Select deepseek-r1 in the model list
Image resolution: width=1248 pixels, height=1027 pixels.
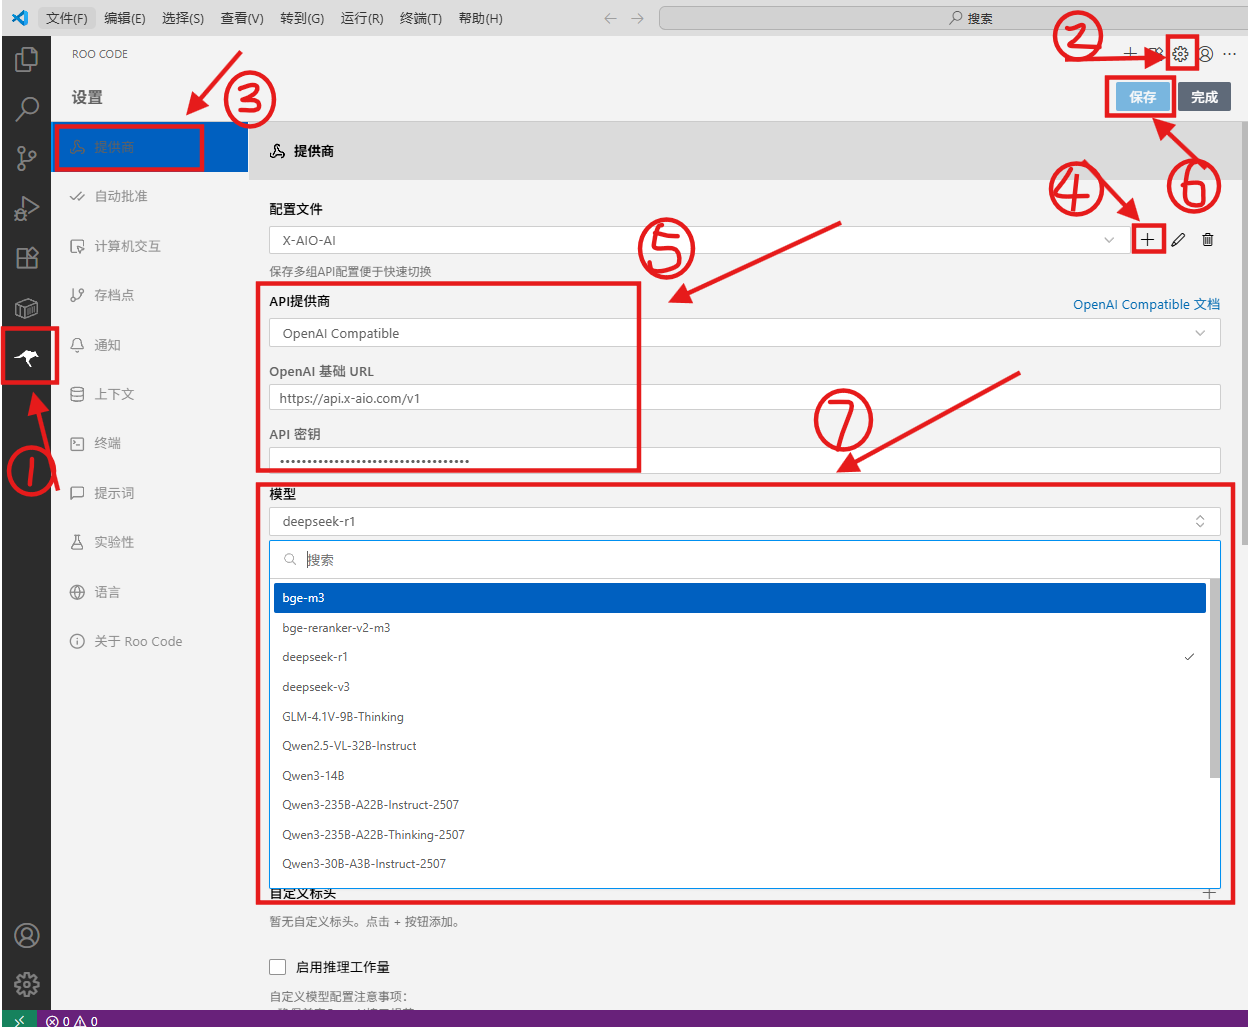pyautogui.click(x=740, y=657)
